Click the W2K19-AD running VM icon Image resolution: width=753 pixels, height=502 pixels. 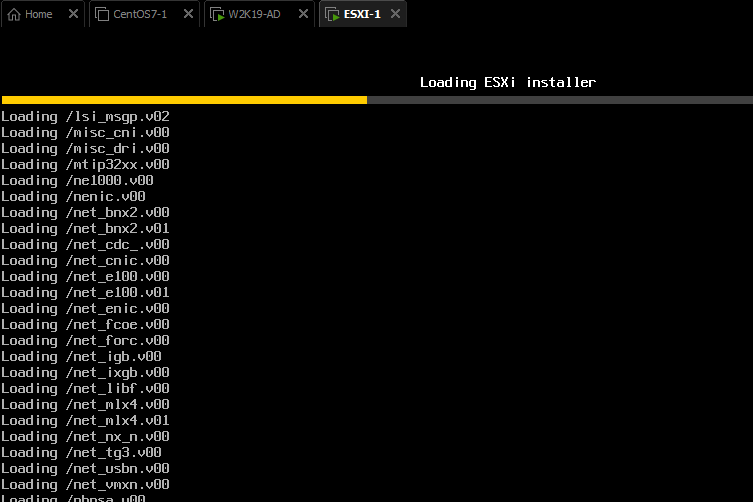tap(217, 14)
